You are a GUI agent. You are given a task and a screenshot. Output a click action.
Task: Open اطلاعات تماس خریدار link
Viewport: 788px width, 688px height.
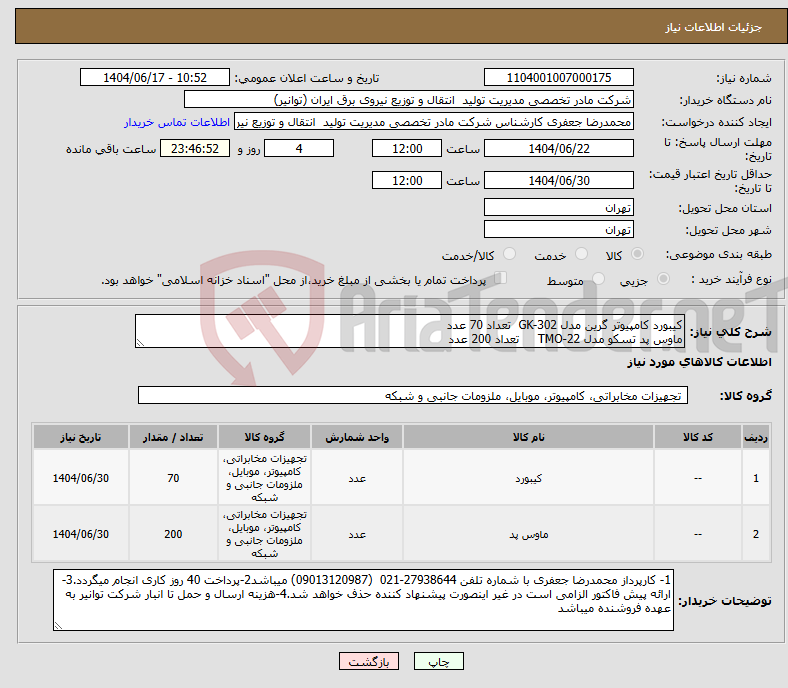(177, 122)
